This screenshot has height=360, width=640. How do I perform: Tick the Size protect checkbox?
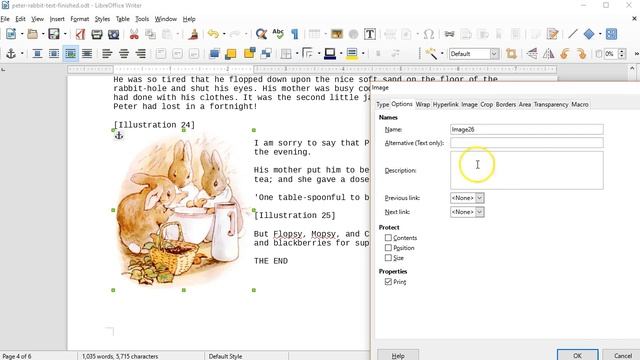(388, 258)
